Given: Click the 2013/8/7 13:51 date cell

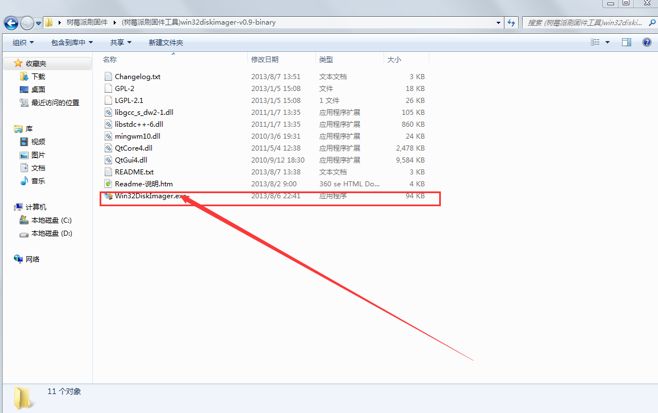Looking at the screenshot, I should click(276, 76).
